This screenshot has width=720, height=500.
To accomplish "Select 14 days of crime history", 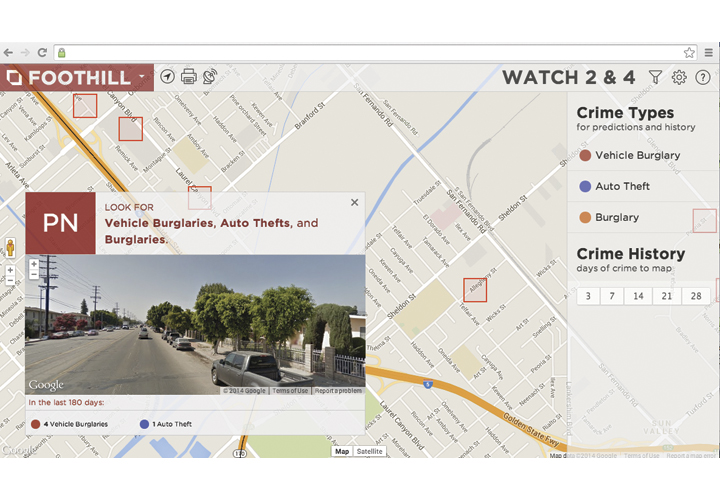I will click(639, 296).
